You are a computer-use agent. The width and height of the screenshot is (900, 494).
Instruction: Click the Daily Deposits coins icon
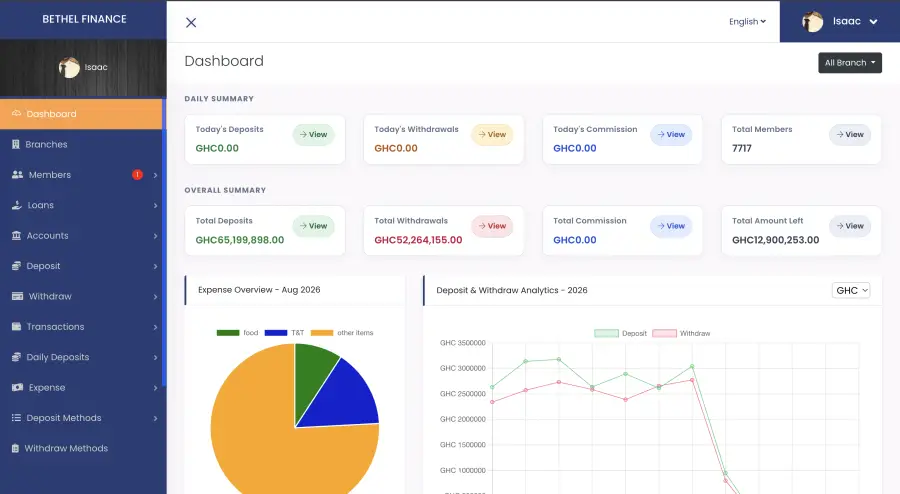[x=16, y=357]
